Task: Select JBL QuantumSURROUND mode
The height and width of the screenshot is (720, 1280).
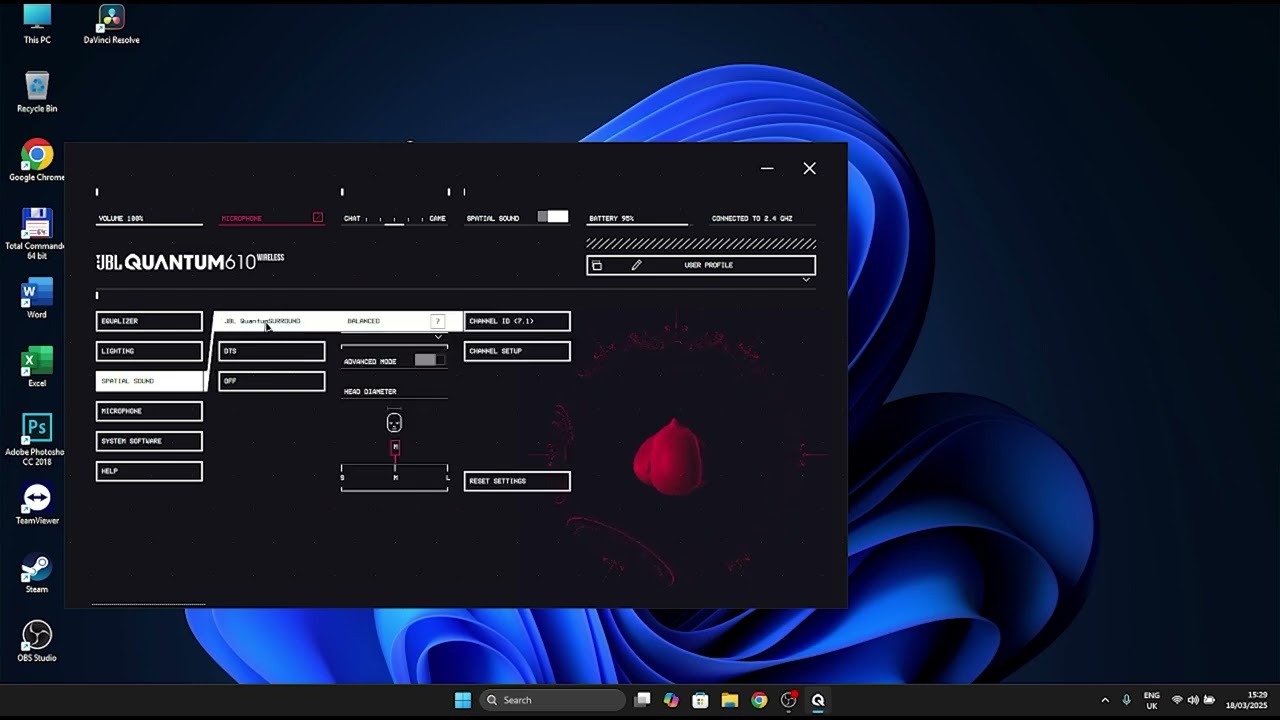Action: [271, 321]
